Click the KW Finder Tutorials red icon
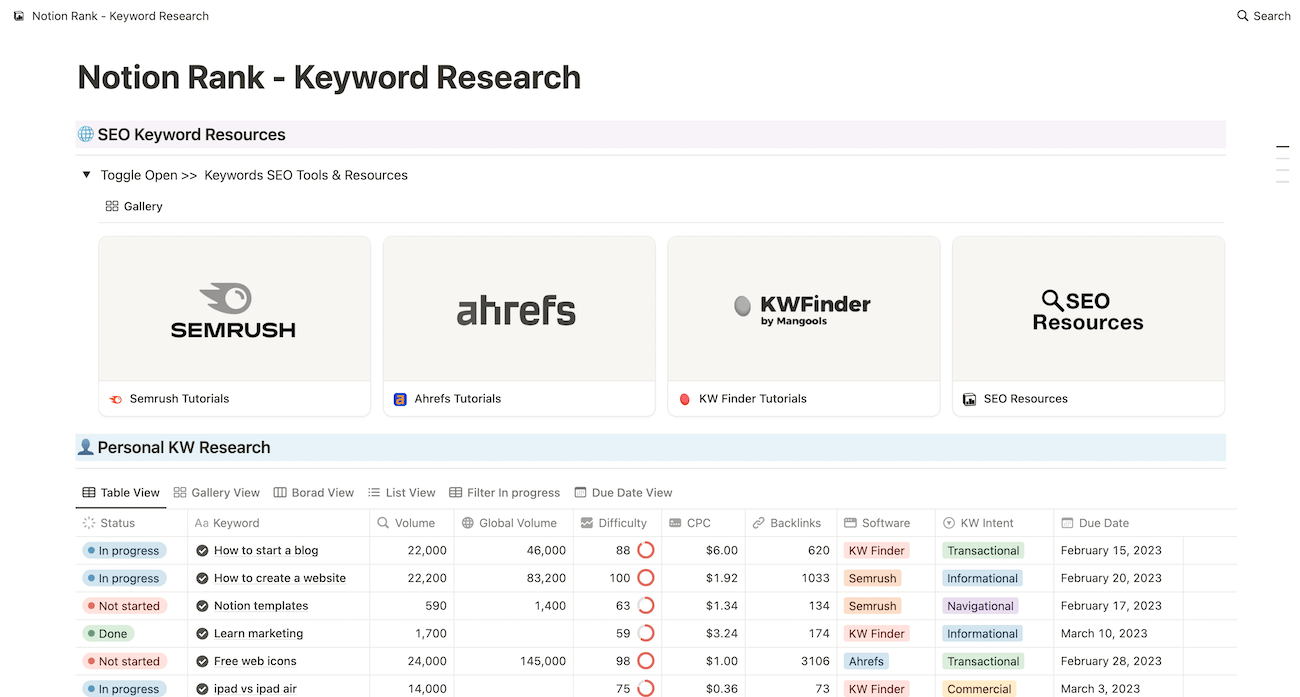Viewport: 1300px width, 697px height. click(685, 399)
